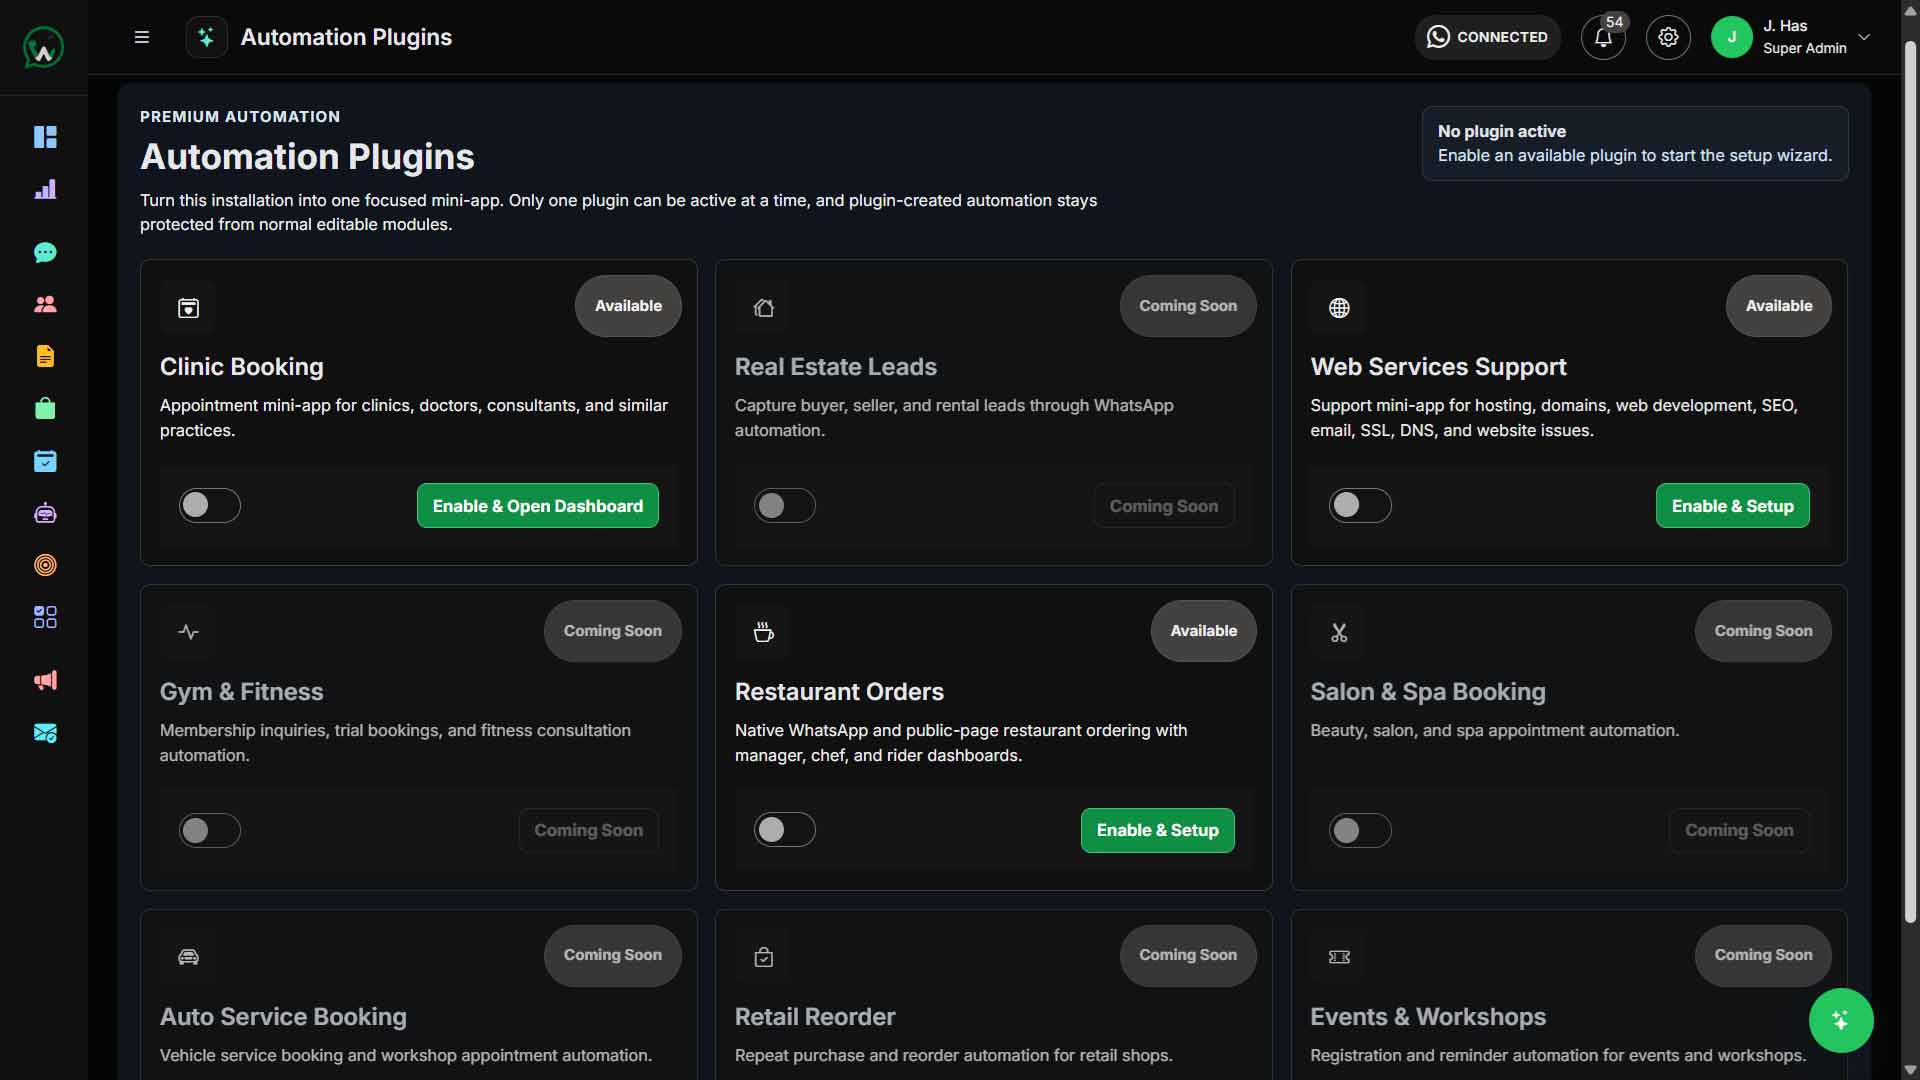Click Coming Soon button under Real Estate Leads

click(1164, 506)
